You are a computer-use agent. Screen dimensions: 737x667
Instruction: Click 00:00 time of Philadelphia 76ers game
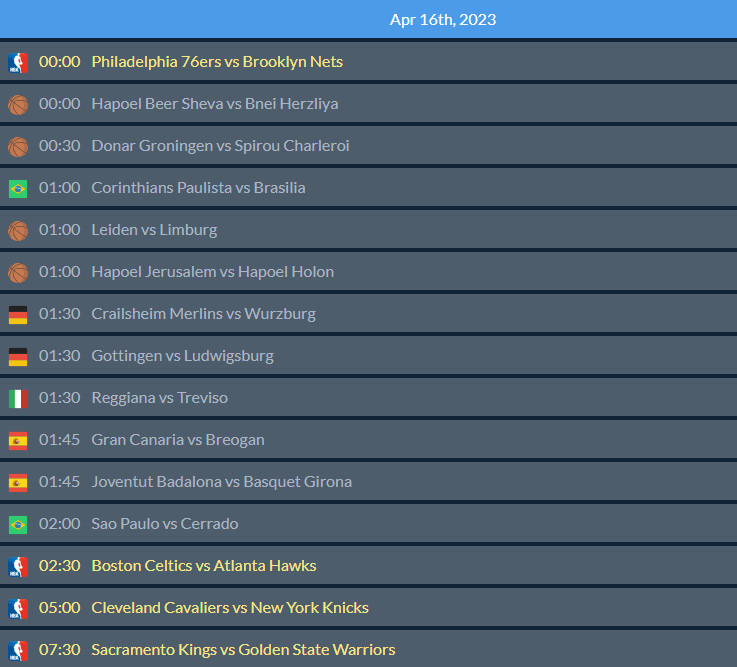tap(60, 62)
